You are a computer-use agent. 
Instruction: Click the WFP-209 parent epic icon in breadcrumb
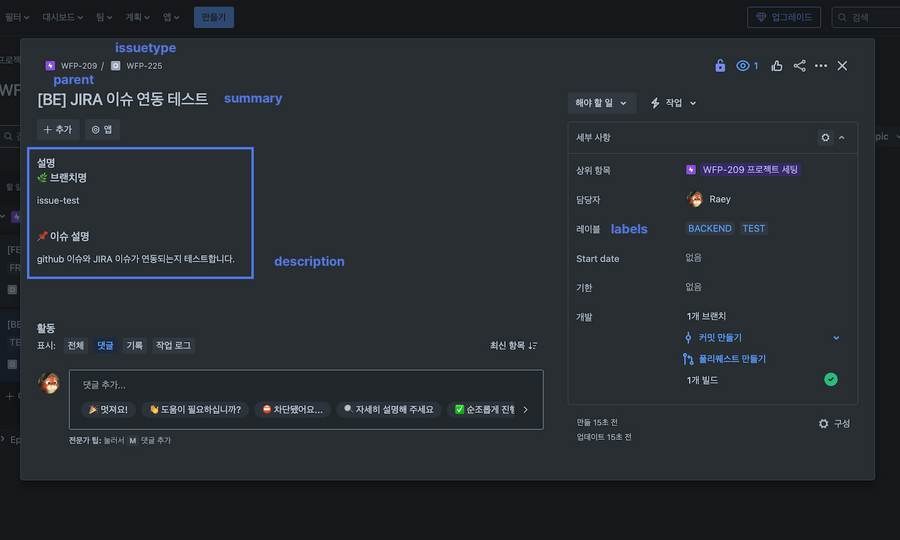(50, 65)
